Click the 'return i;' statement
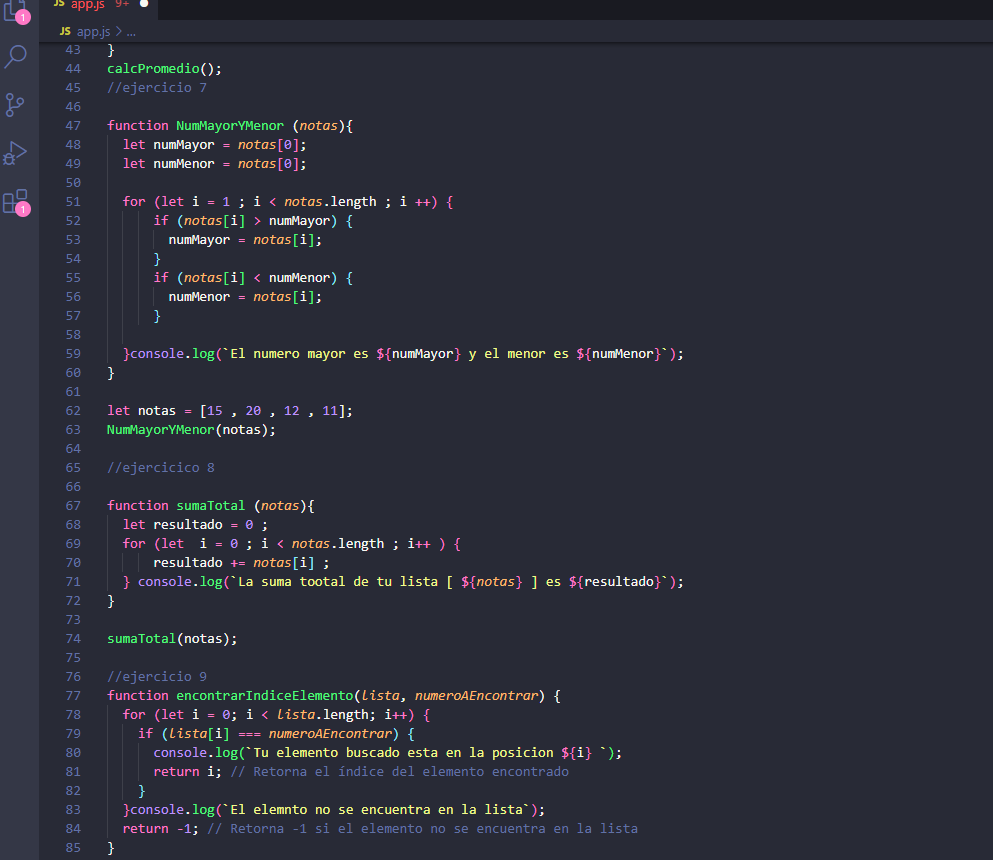This screenshot has width=993, height=860. click(x=187, y=771)
